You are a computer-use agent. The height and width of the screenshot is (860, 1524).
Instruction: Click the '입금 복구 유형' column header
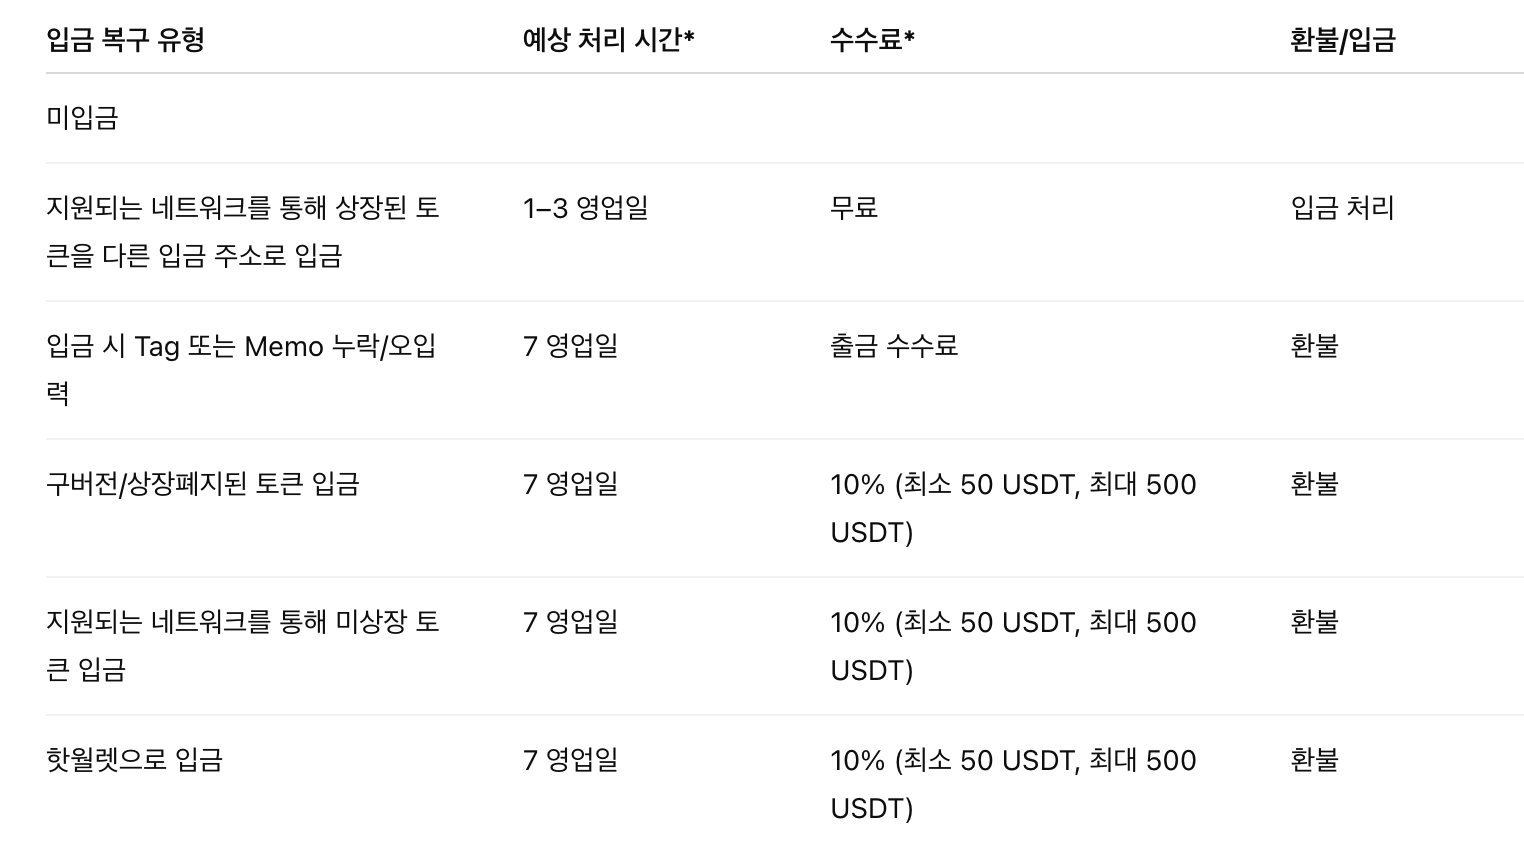125,40
